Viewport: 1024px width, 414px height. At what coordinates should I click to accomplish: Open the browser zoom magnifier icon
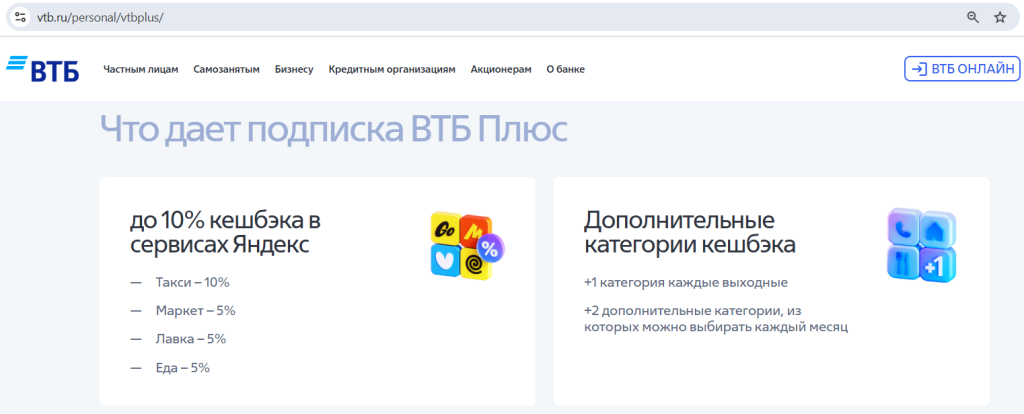tap(972, 18)
